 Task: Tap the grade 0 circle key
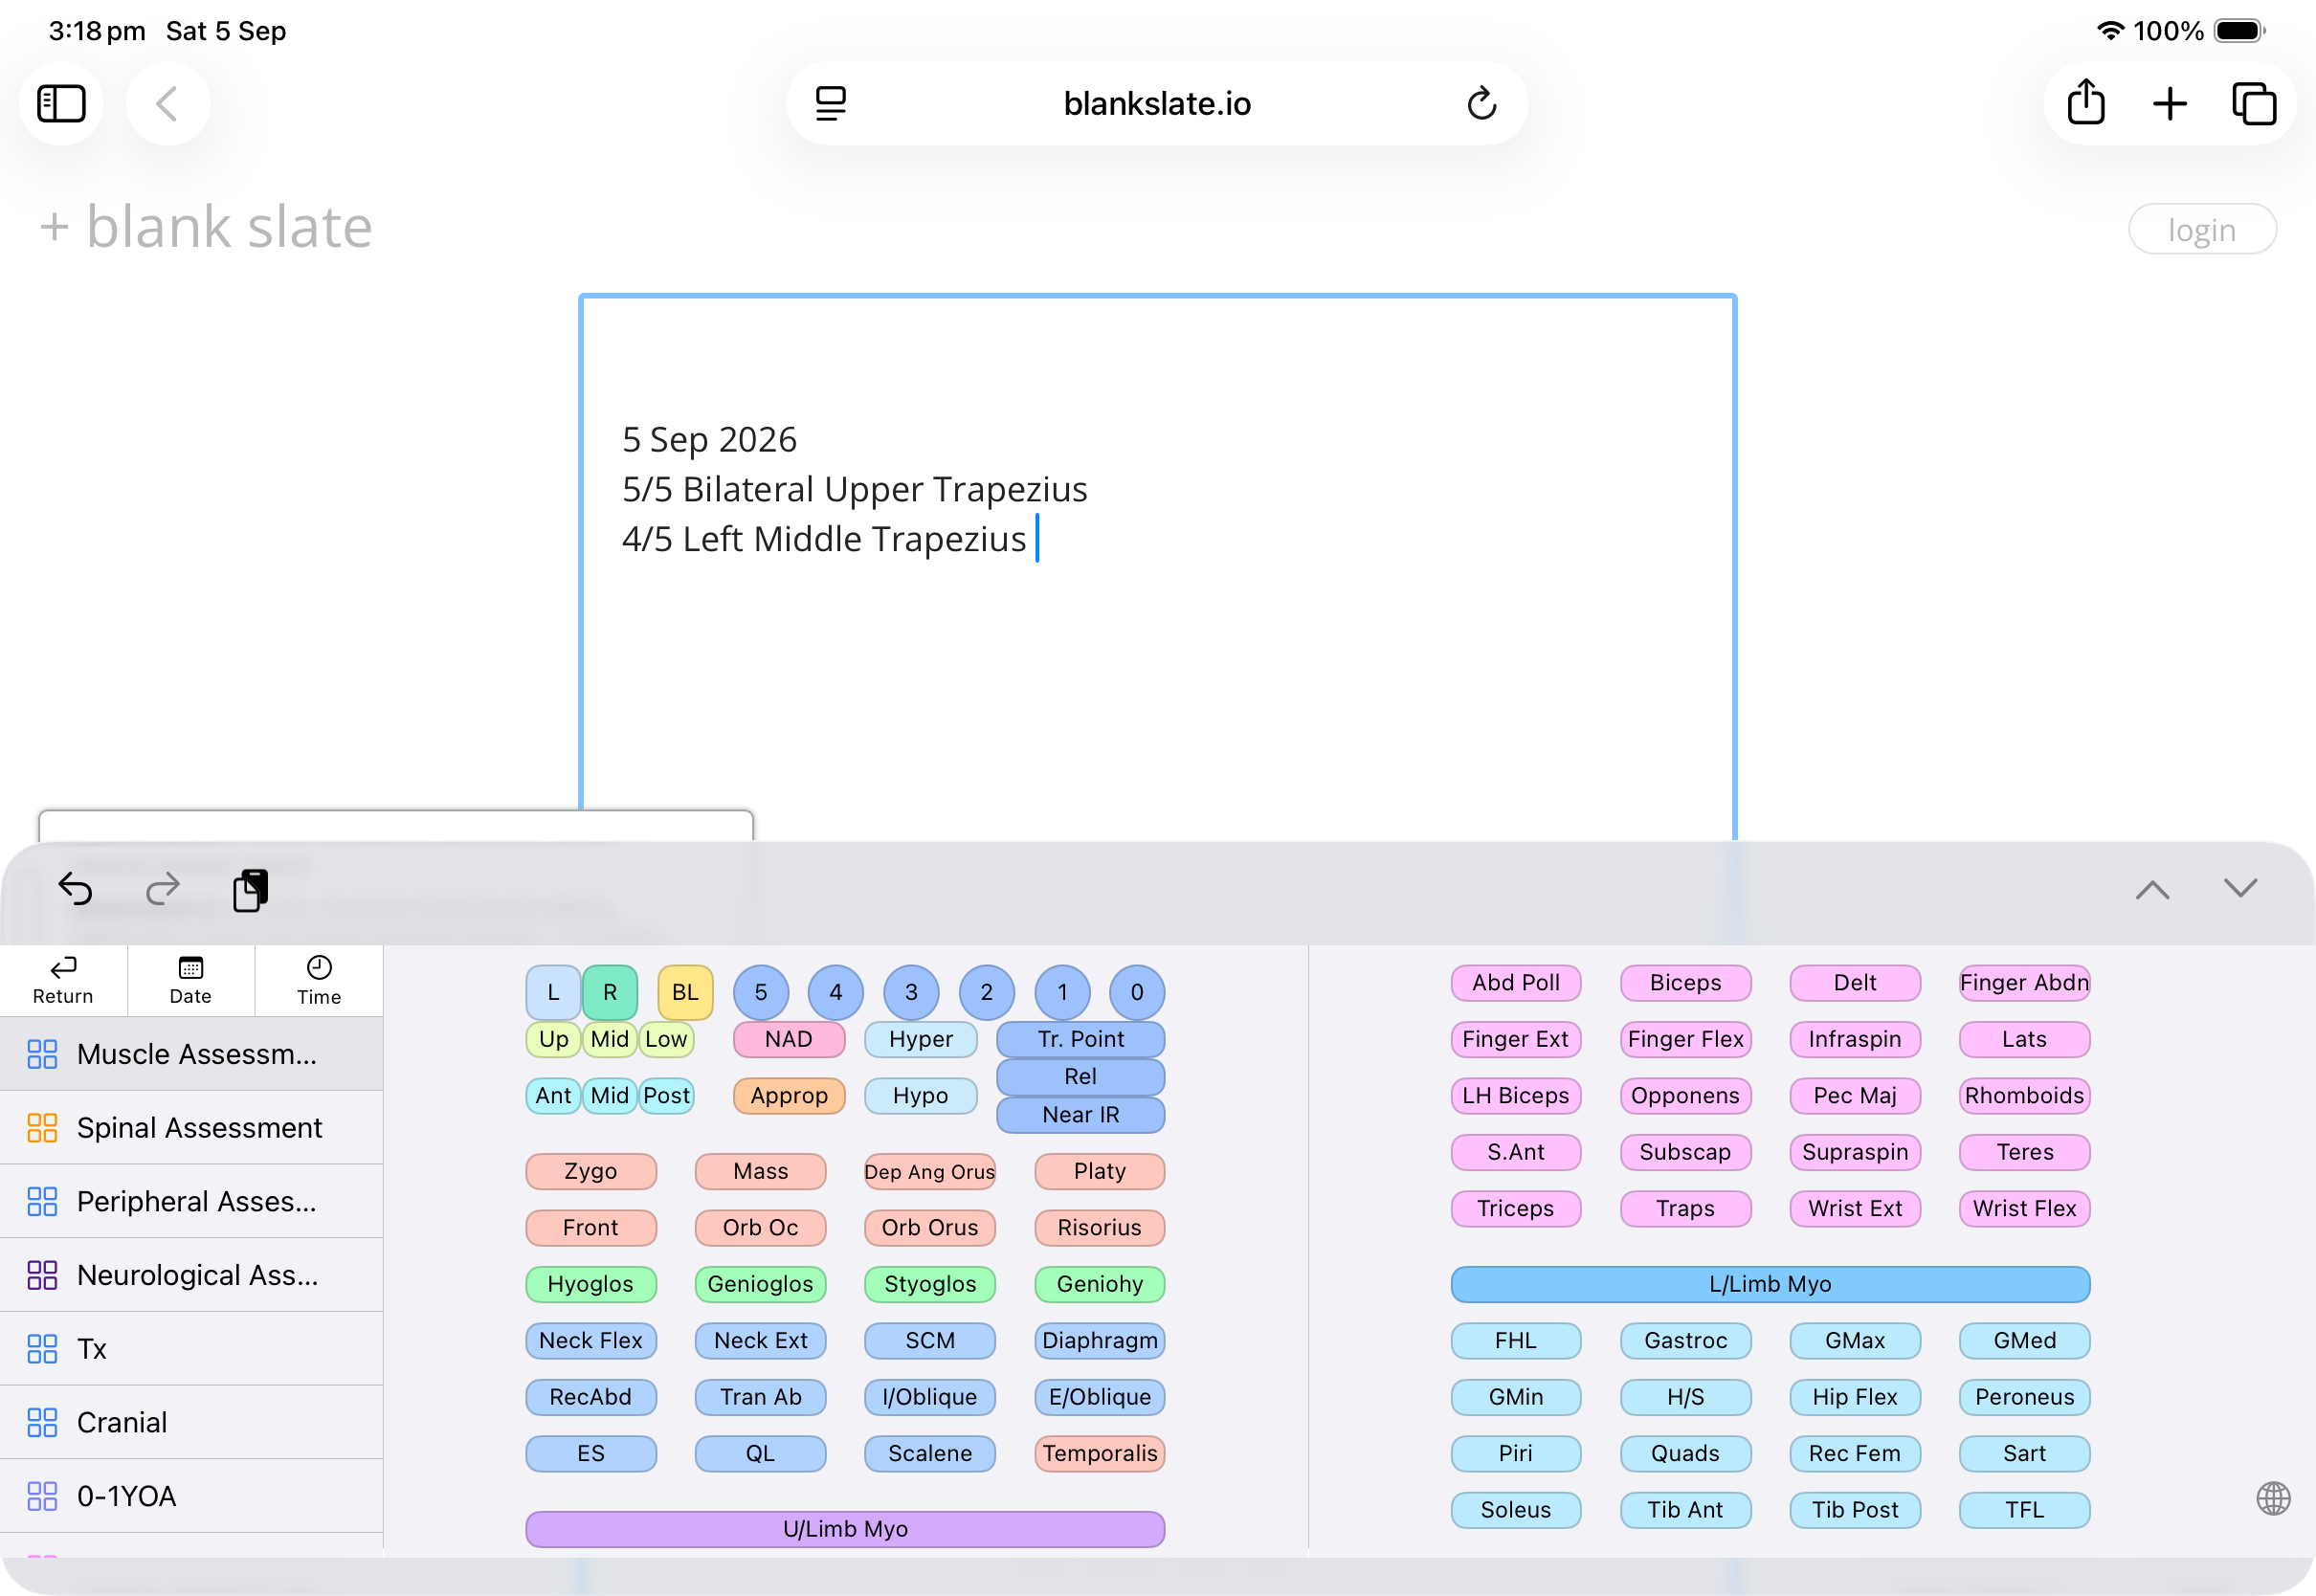click(1137, 992)
